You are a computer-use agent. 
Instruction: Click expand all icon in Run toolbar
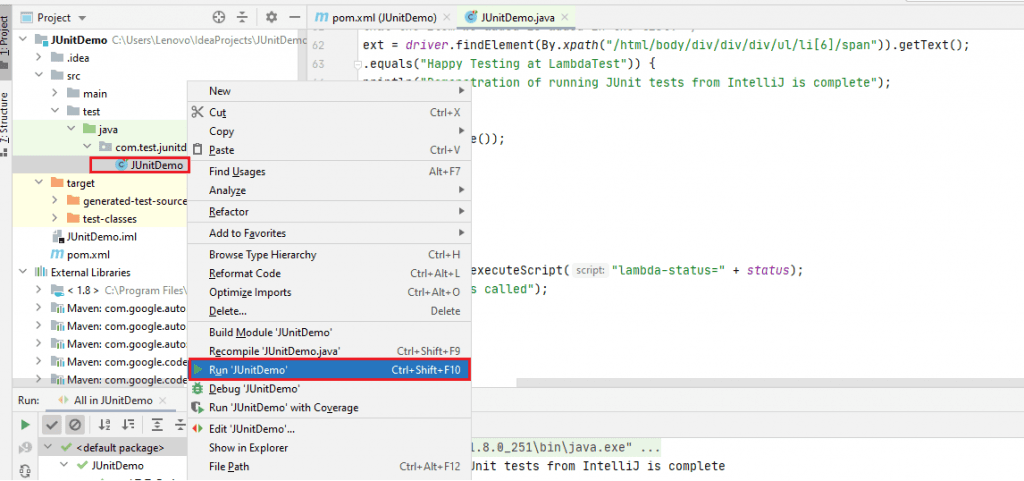click(157, 425)
